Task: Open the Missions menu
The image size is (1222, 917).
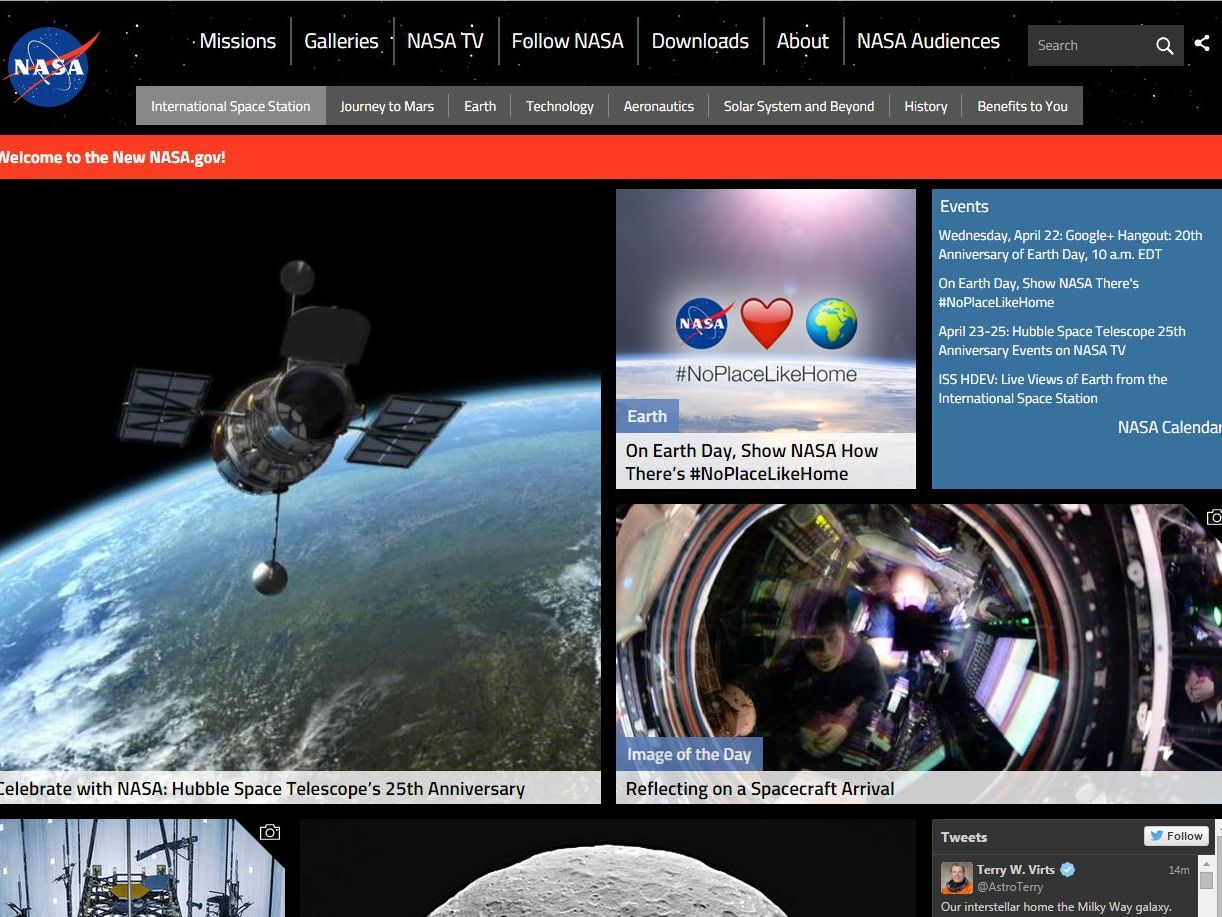Action: [x=237, y=41]
